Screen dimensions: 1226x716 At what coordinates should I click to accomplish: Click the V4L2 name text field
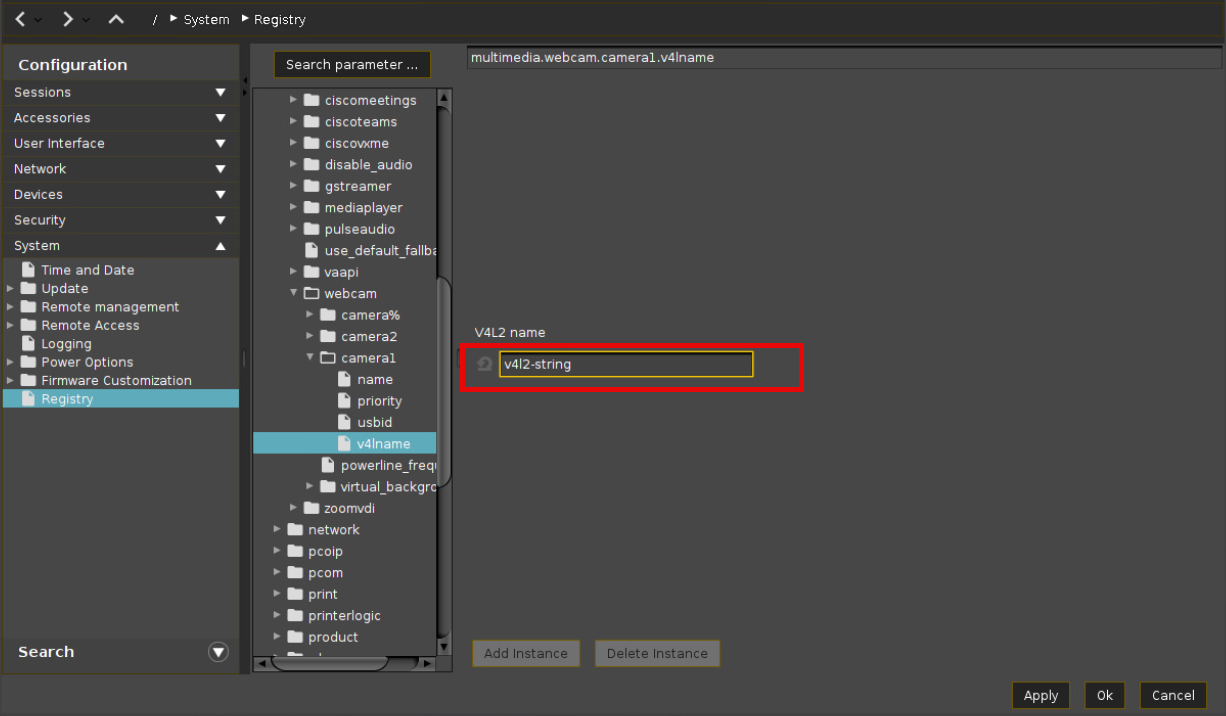coord(625,365)
